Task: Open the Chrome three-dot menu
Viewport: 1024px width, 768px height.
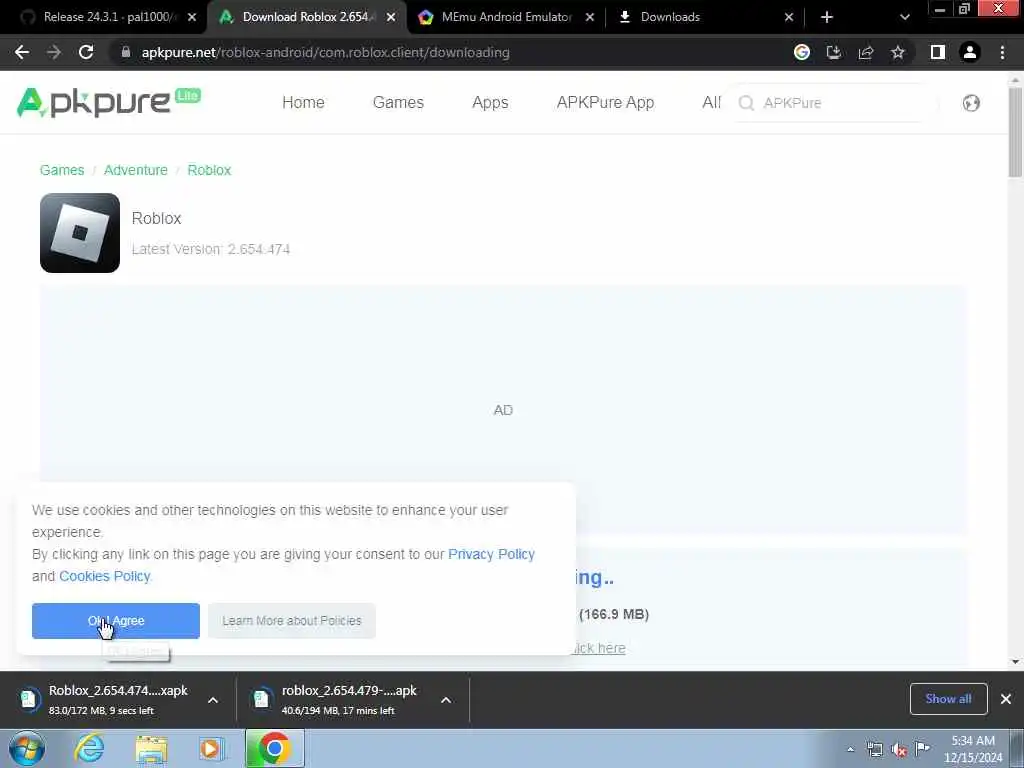Action: 1002,52
